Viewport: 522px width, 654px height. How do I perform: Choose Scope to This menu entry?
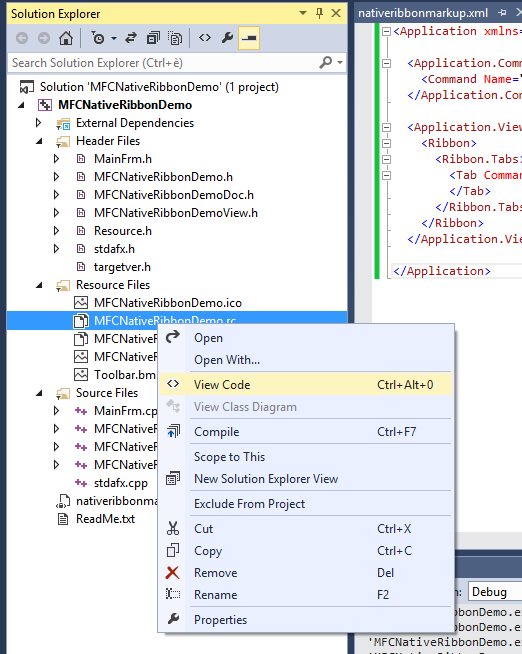pyautogui.click(x=306, y=457)
